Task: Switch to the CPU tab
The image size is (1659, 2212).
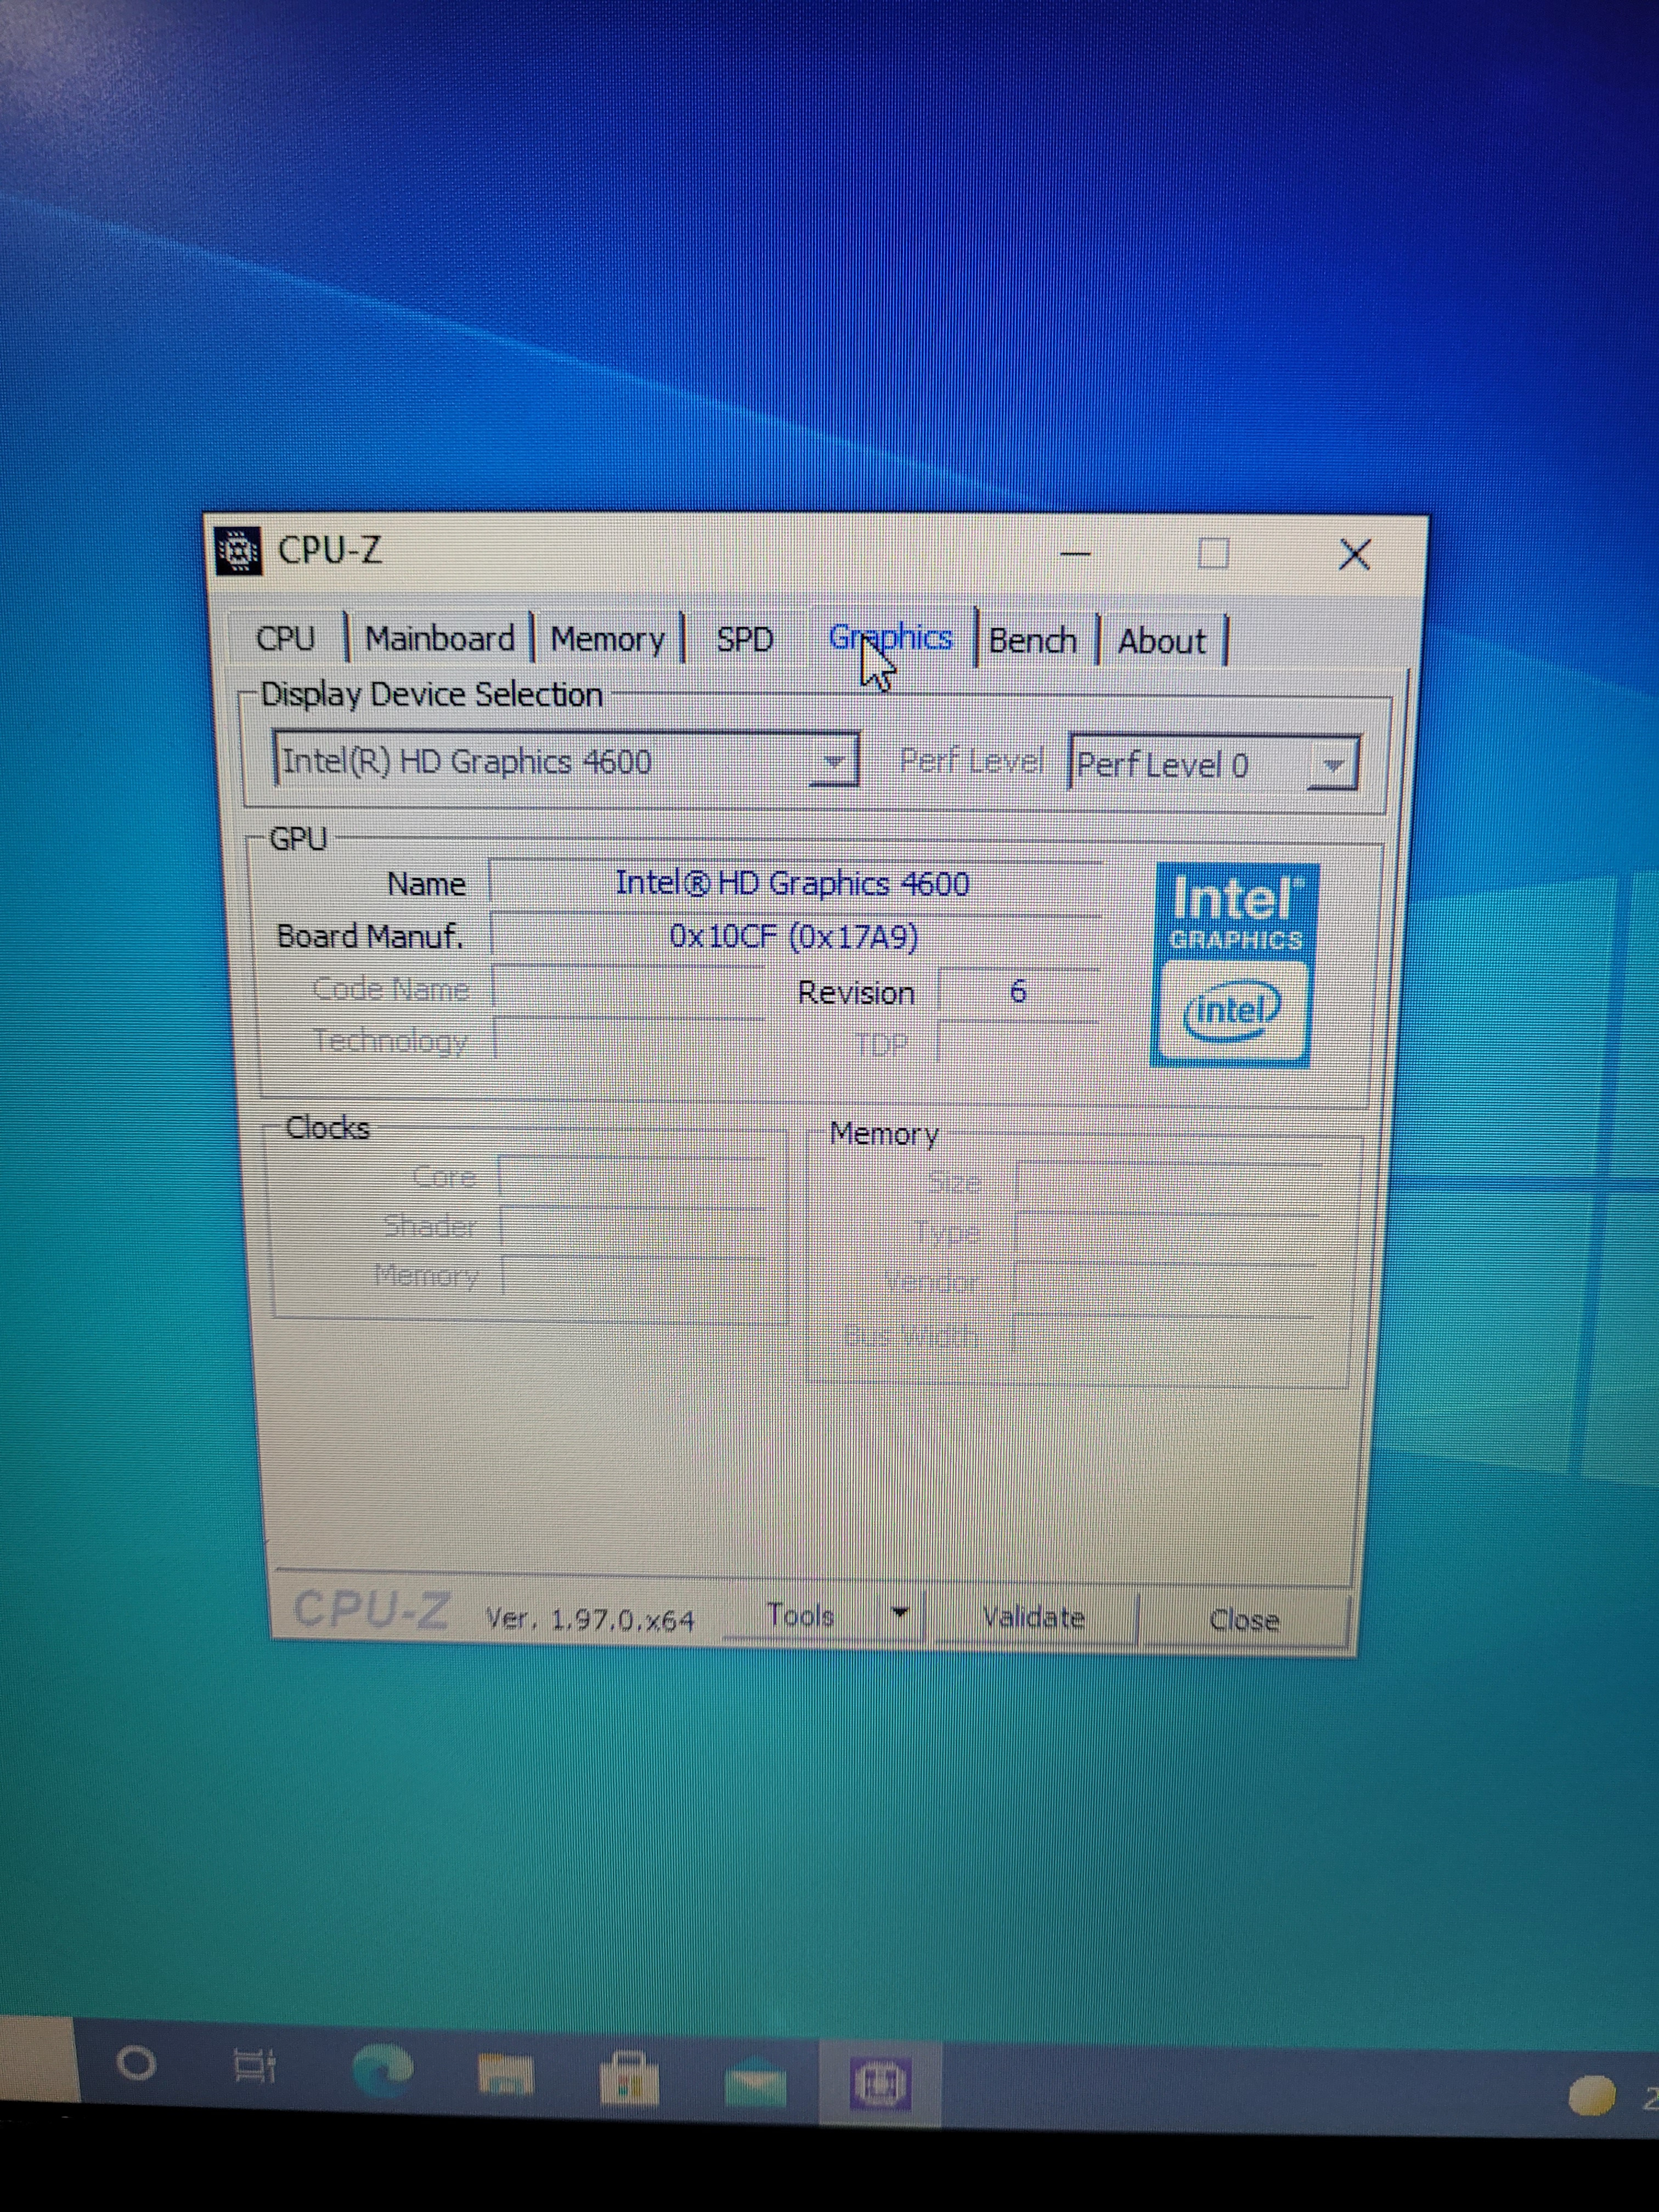Action: point(286,638)
